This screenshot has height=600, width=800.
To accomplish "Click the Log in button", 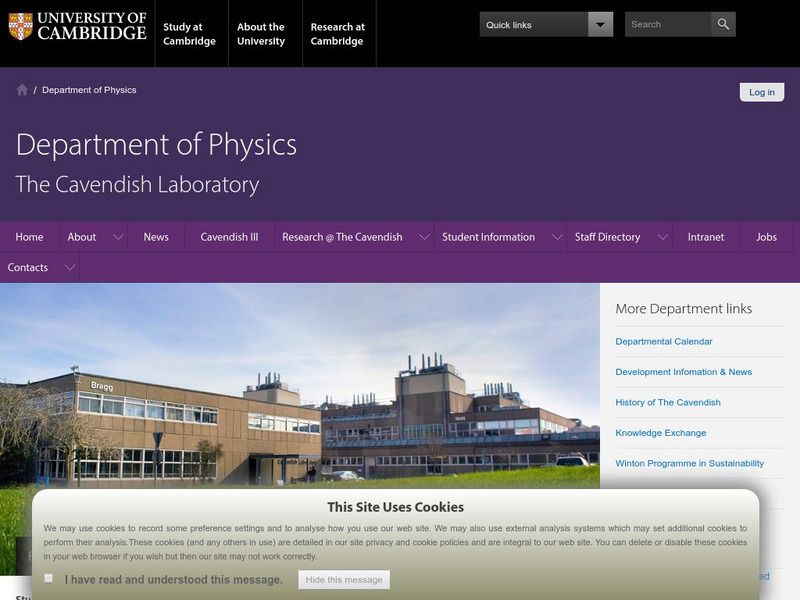I will (x=760, y=91).
